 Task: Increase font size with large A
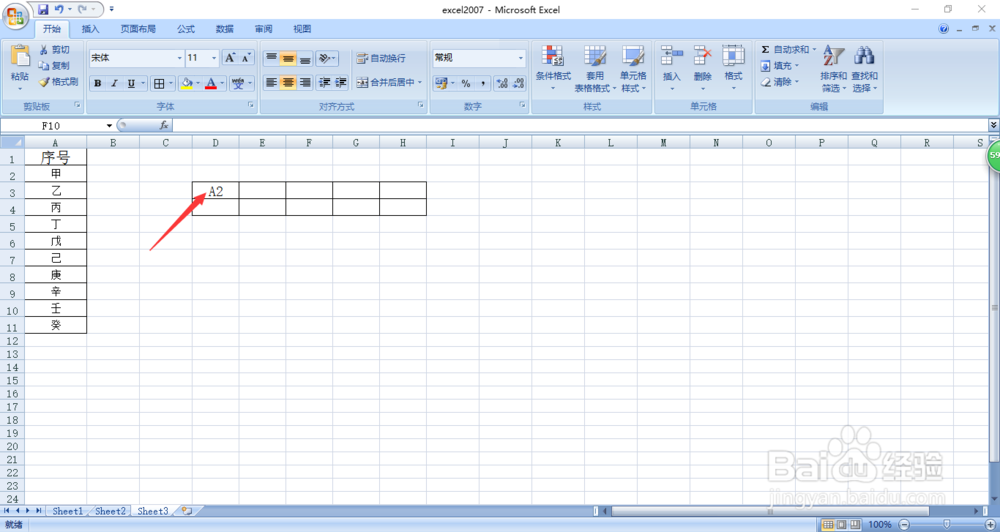tap(230, 58)
